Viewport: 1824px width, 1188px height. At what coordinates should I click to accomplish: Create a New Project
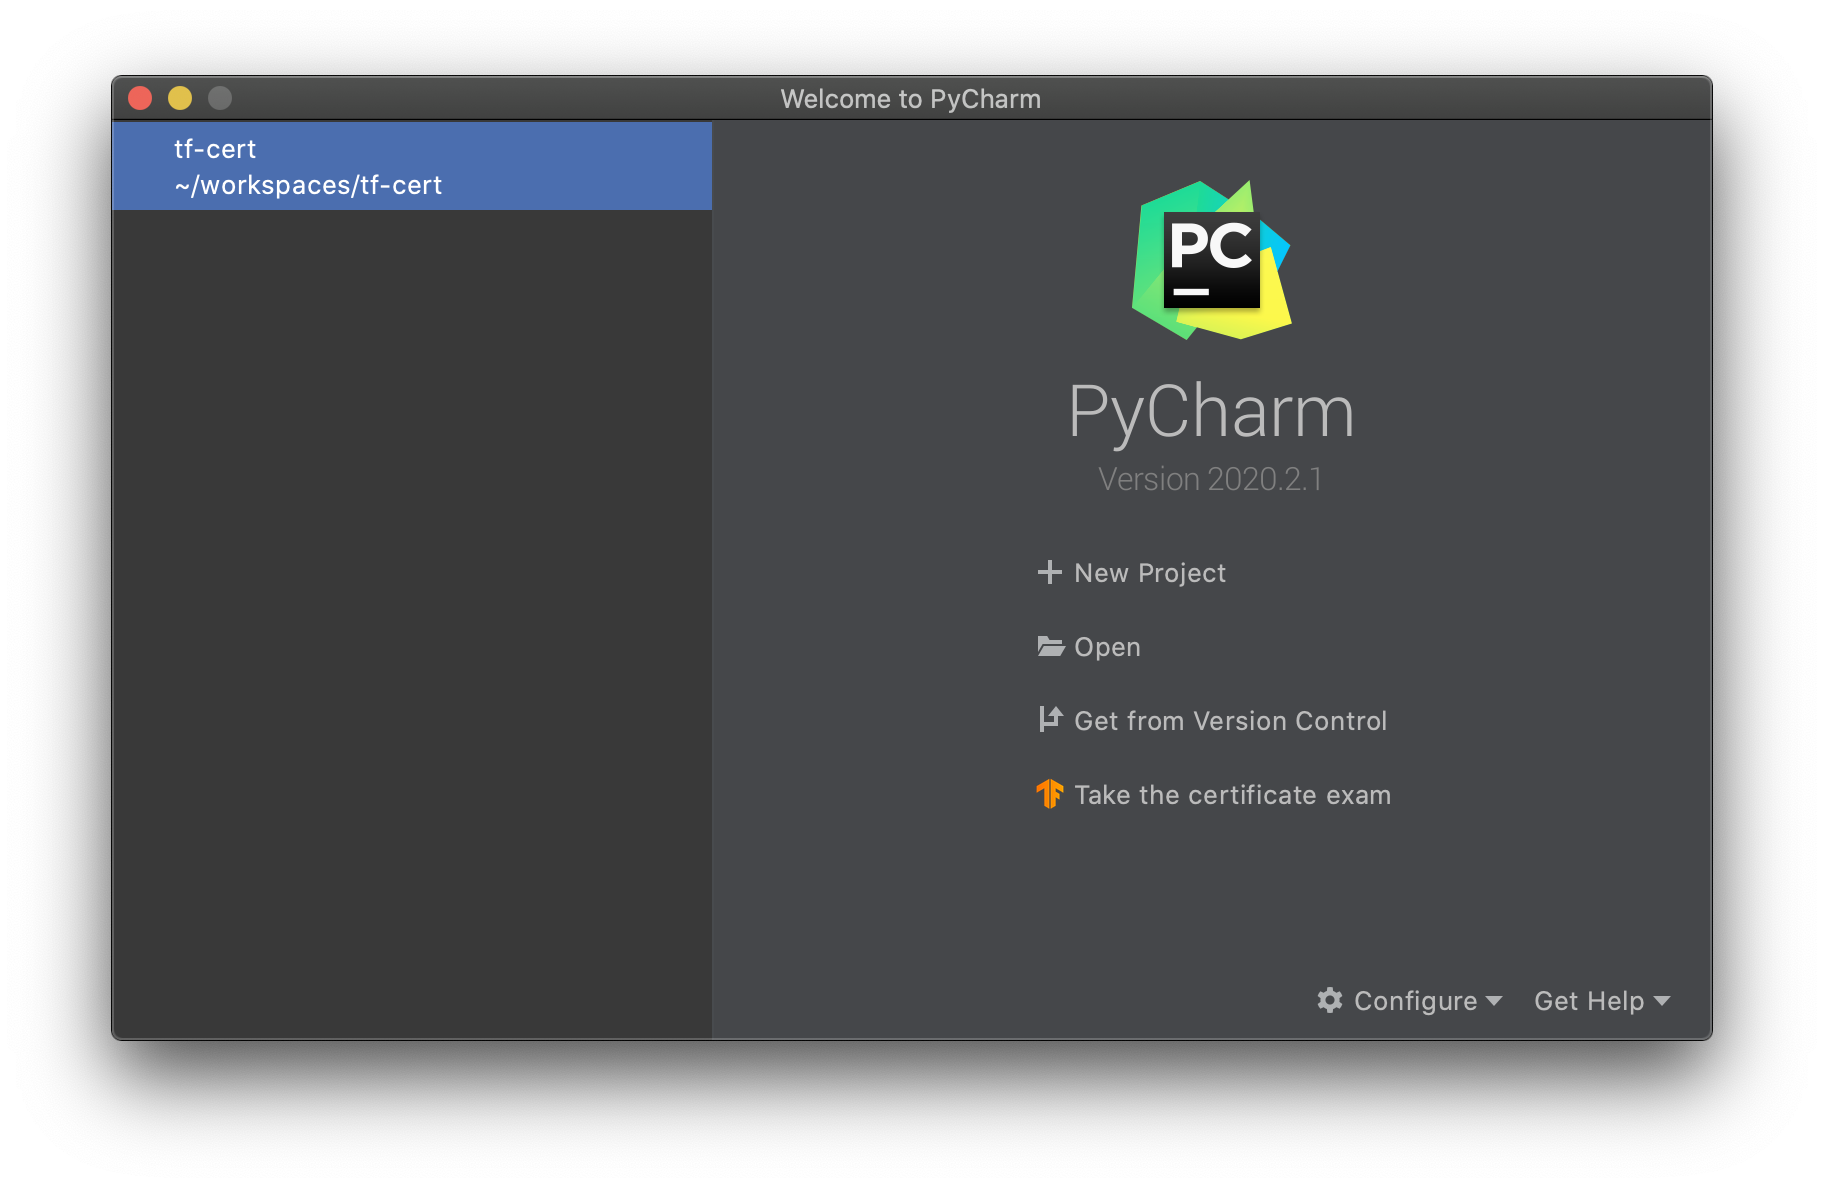(x=1131, y=573)
